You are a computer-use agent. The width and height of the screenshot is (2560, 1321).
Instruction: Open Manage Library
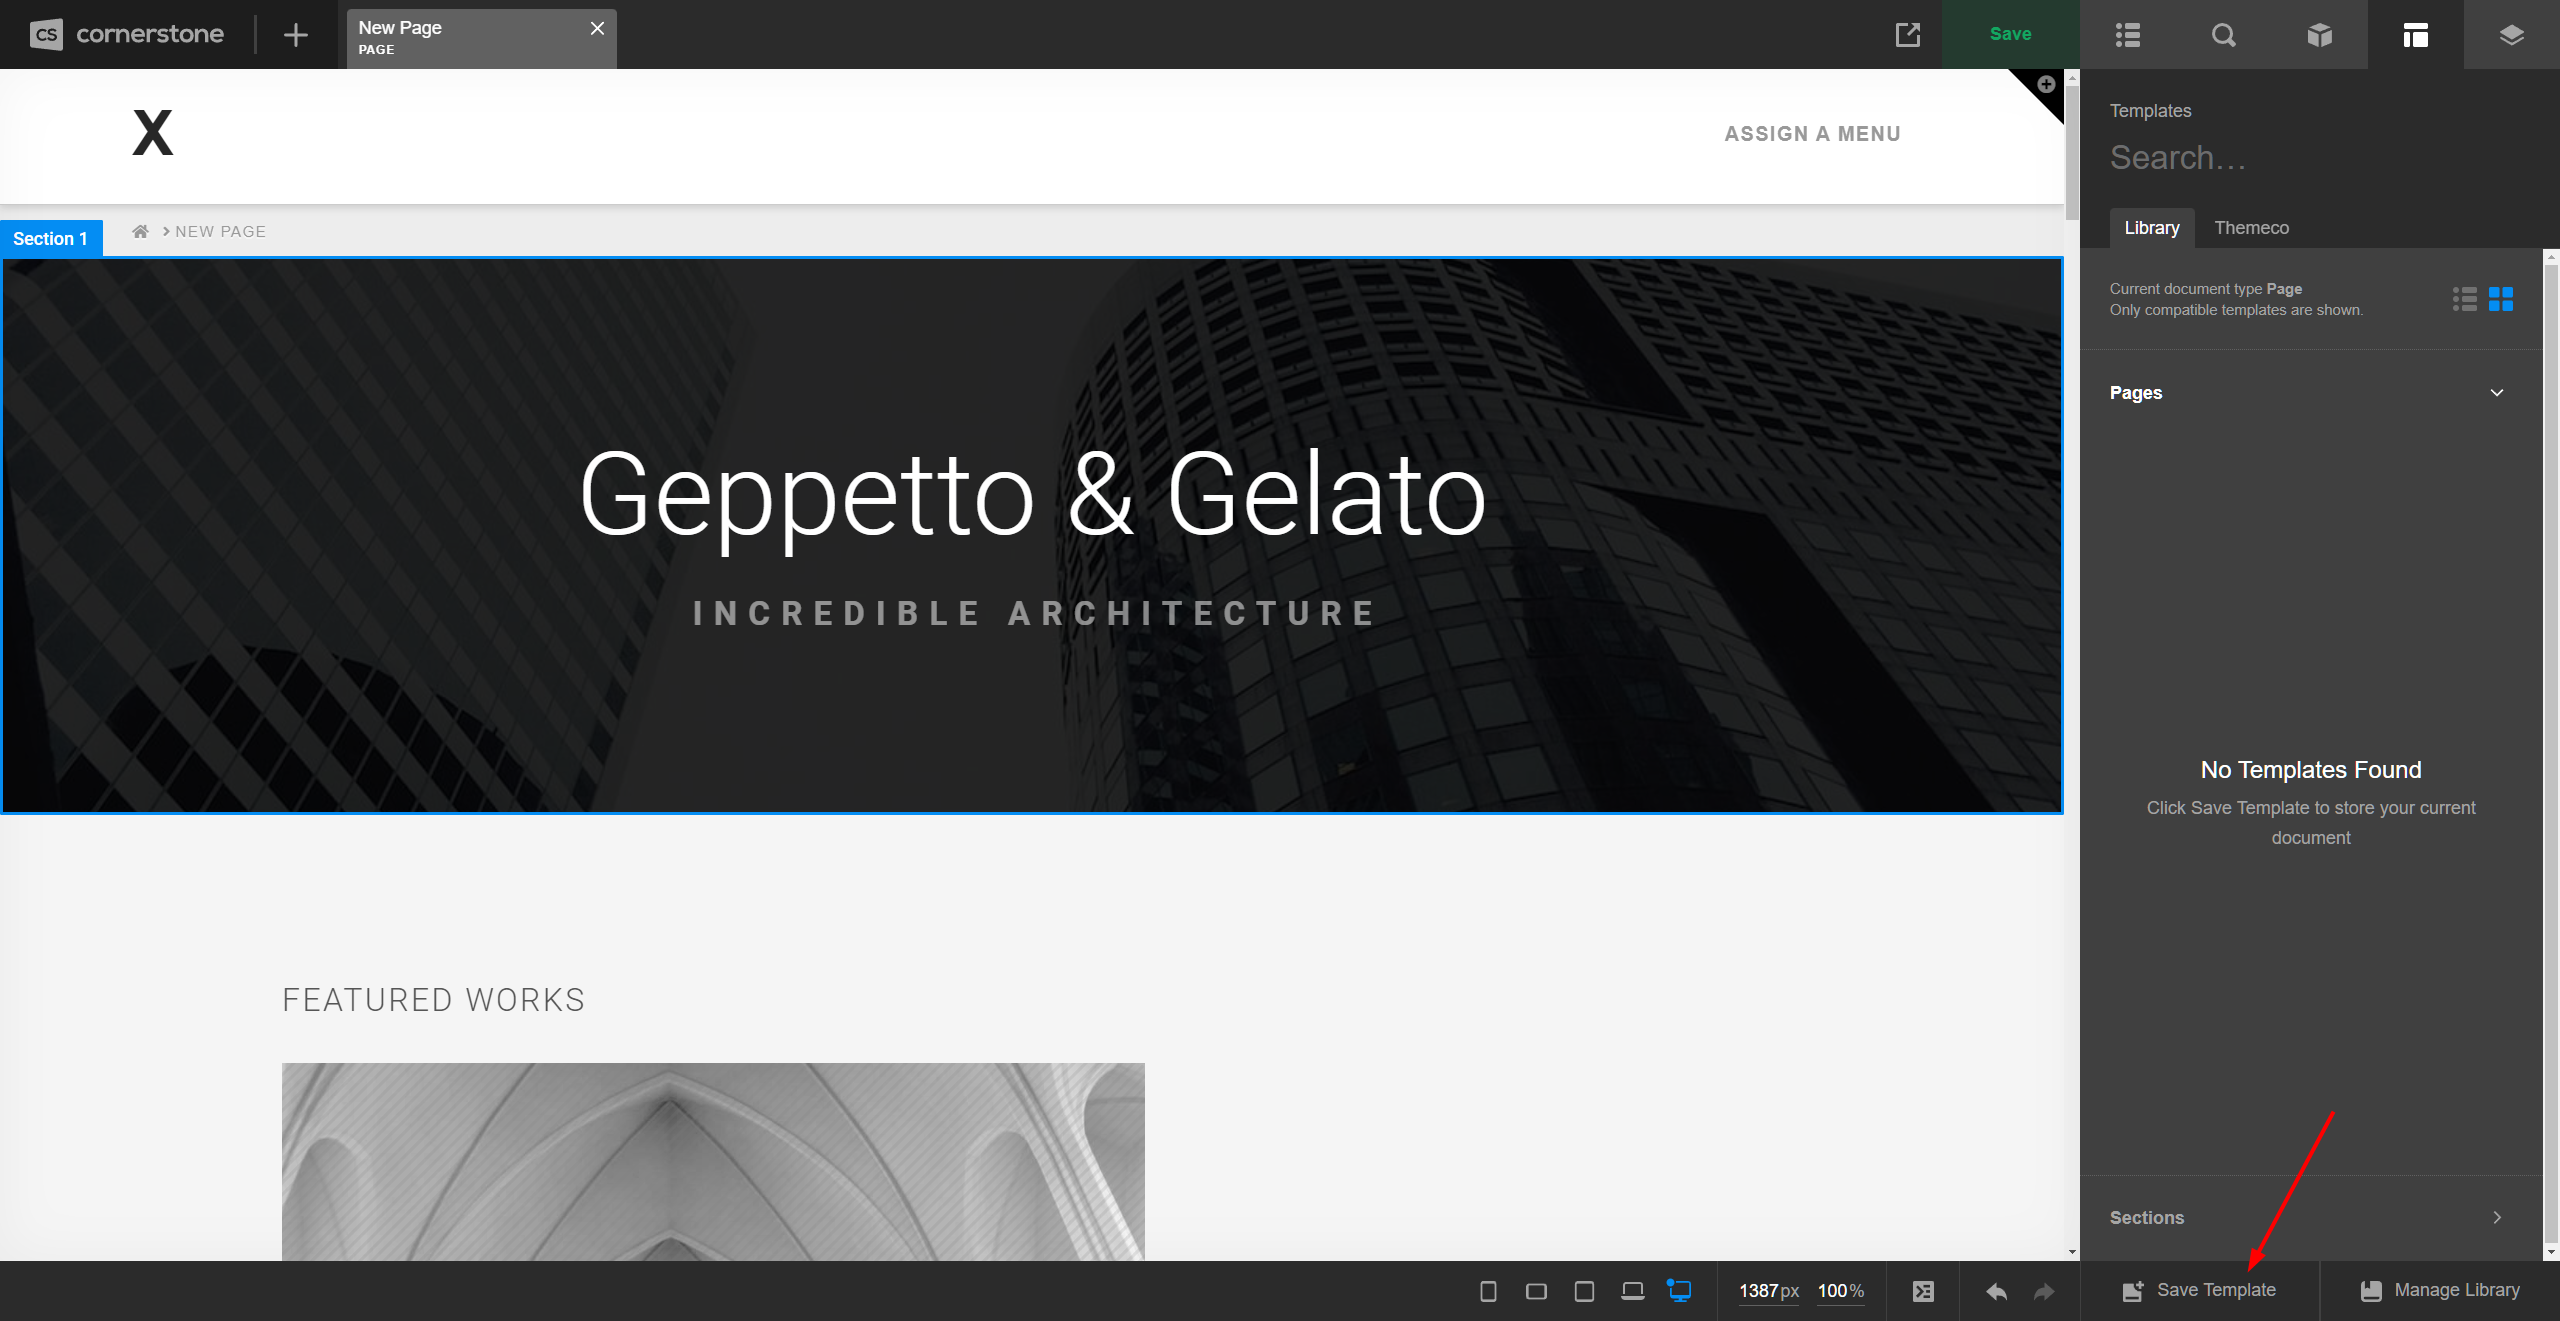pos(2438,1290)
